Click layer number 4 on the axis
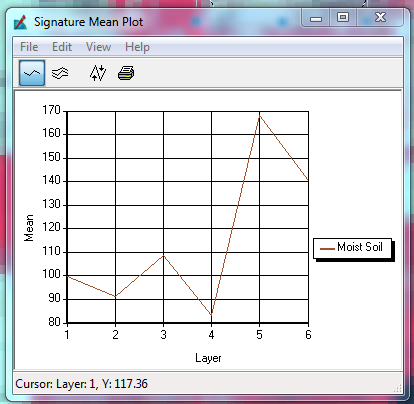Image resolution: width=414 pixels, height=404 pixels. click(211, 334)
